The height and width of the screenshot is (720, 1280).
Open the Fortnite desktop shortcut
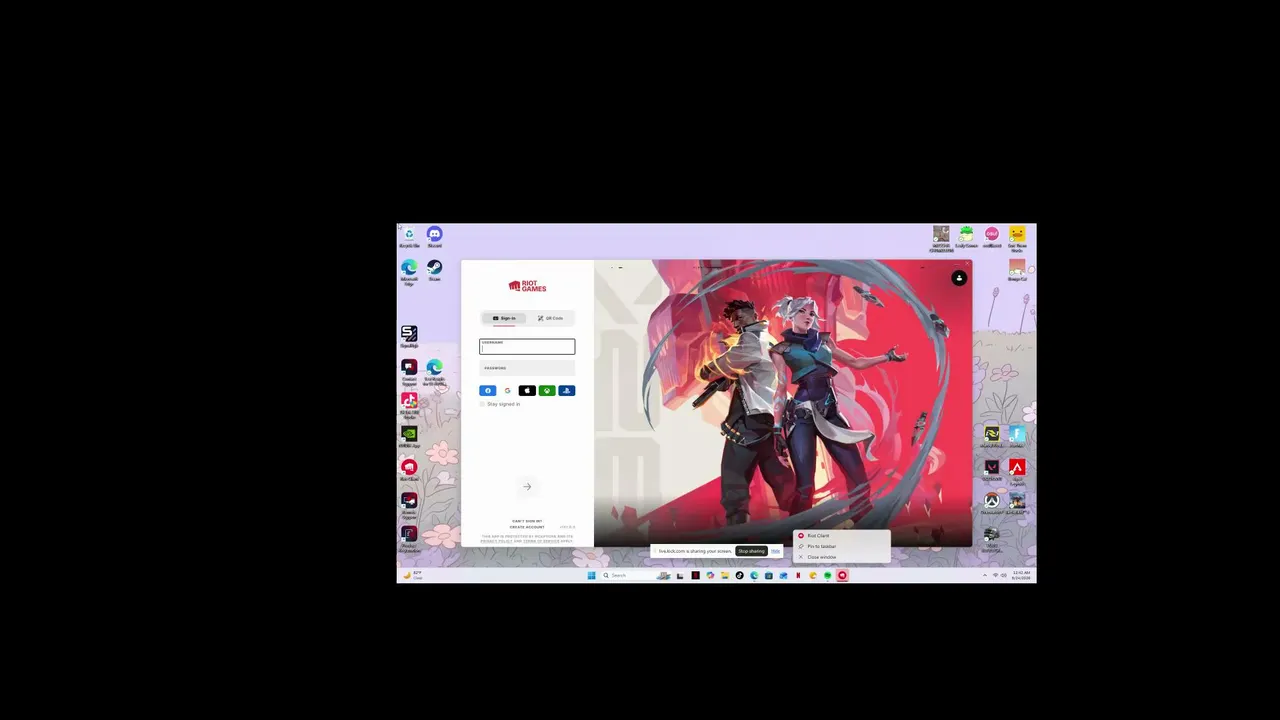pyautogui.click(x=1016, y=436)
